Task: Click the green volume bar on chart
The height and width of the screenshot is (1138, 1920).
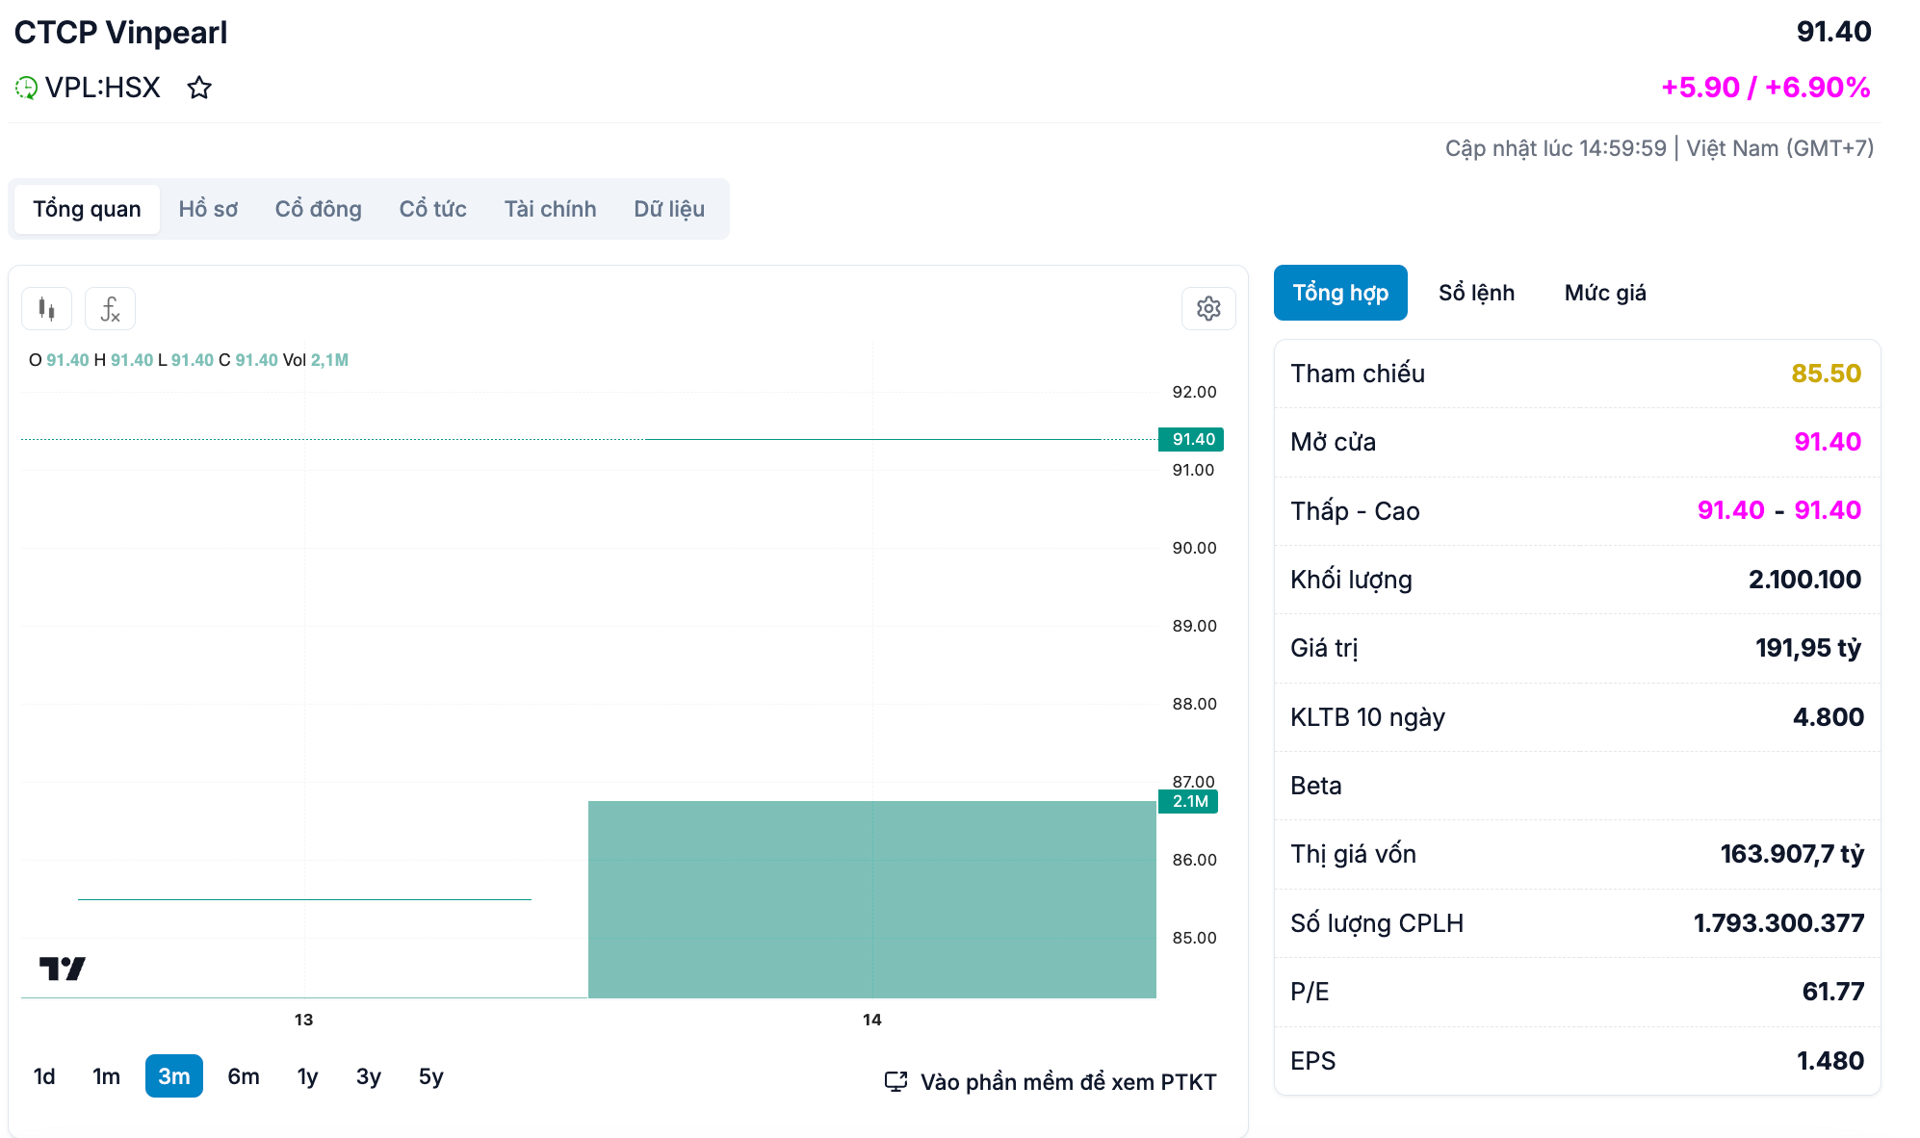Action: (x=872, y=899)
